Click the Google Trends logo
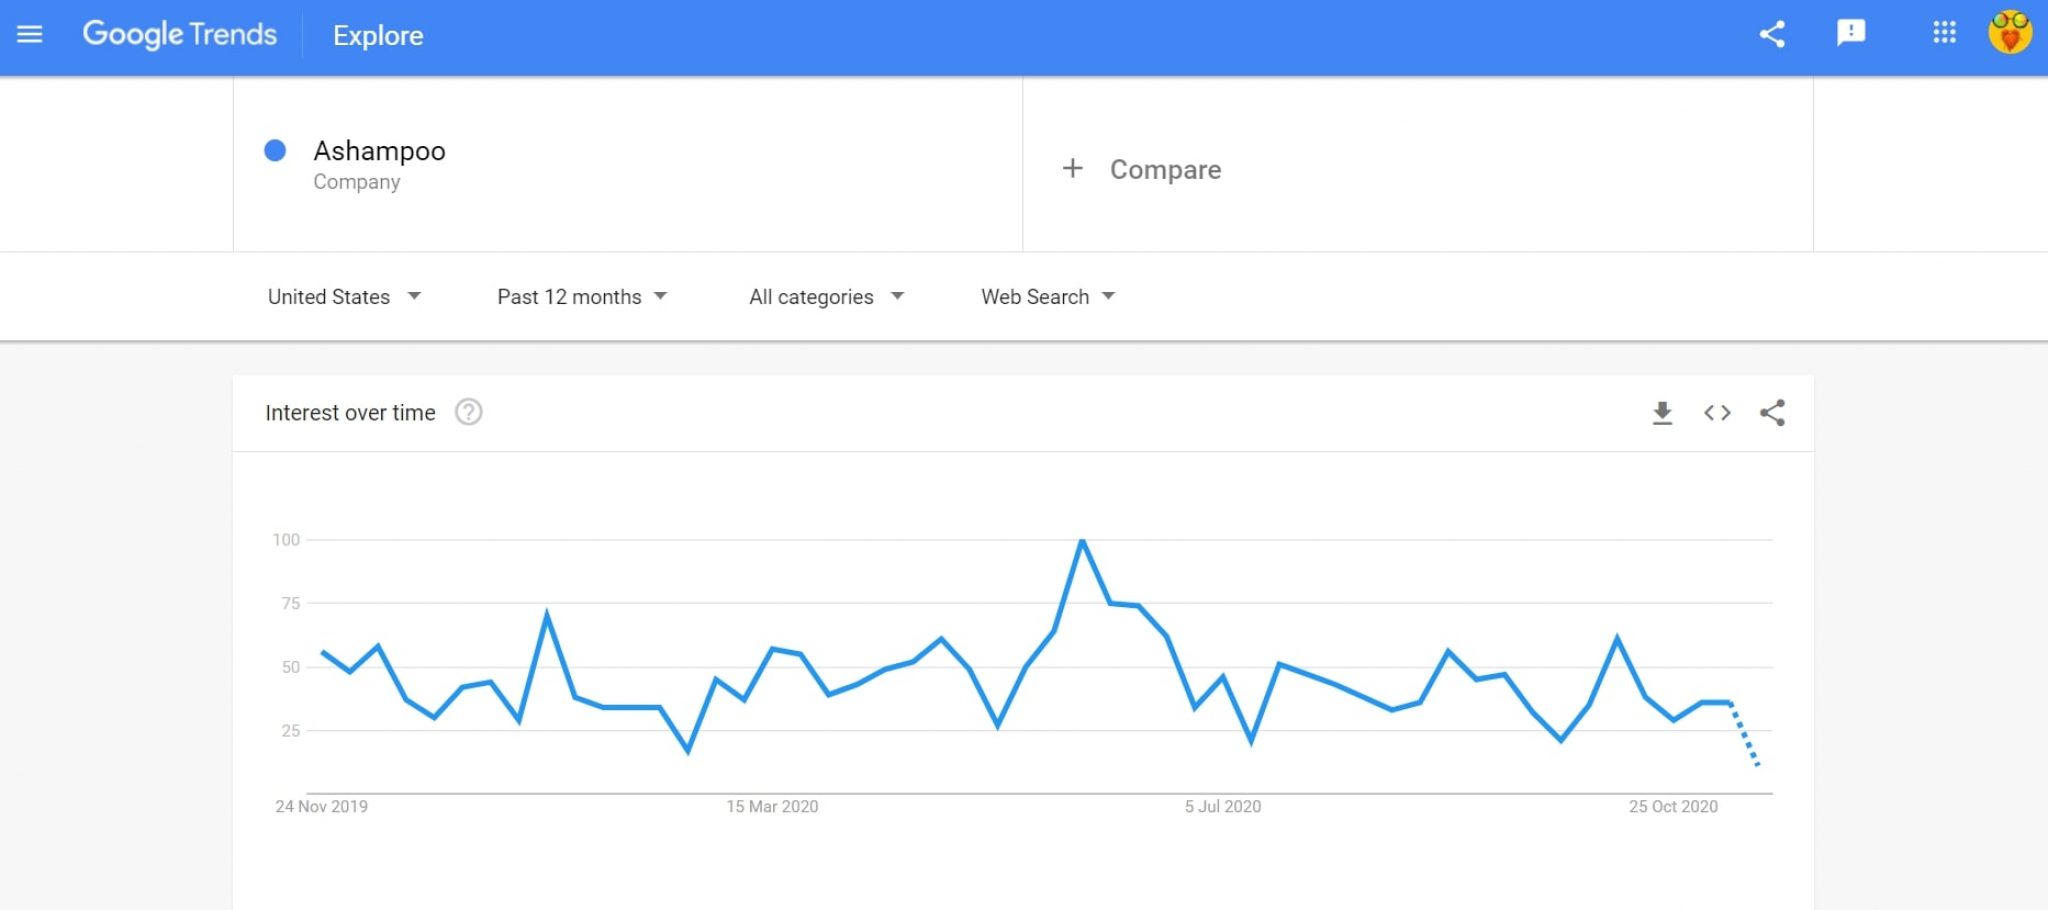The width and height of the screenshot is (2048, 910). click(180, 35)
